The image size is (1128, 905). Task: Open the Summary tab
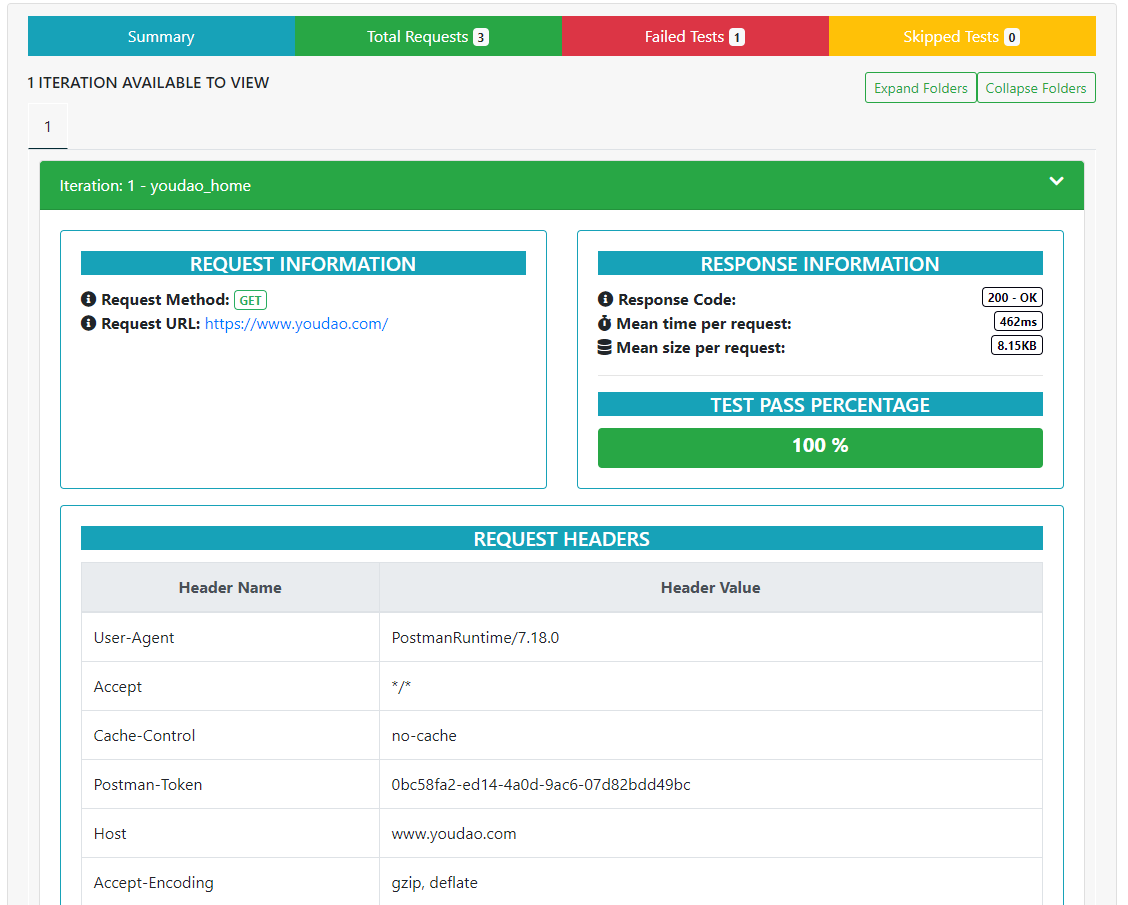[x=161, y=37]
